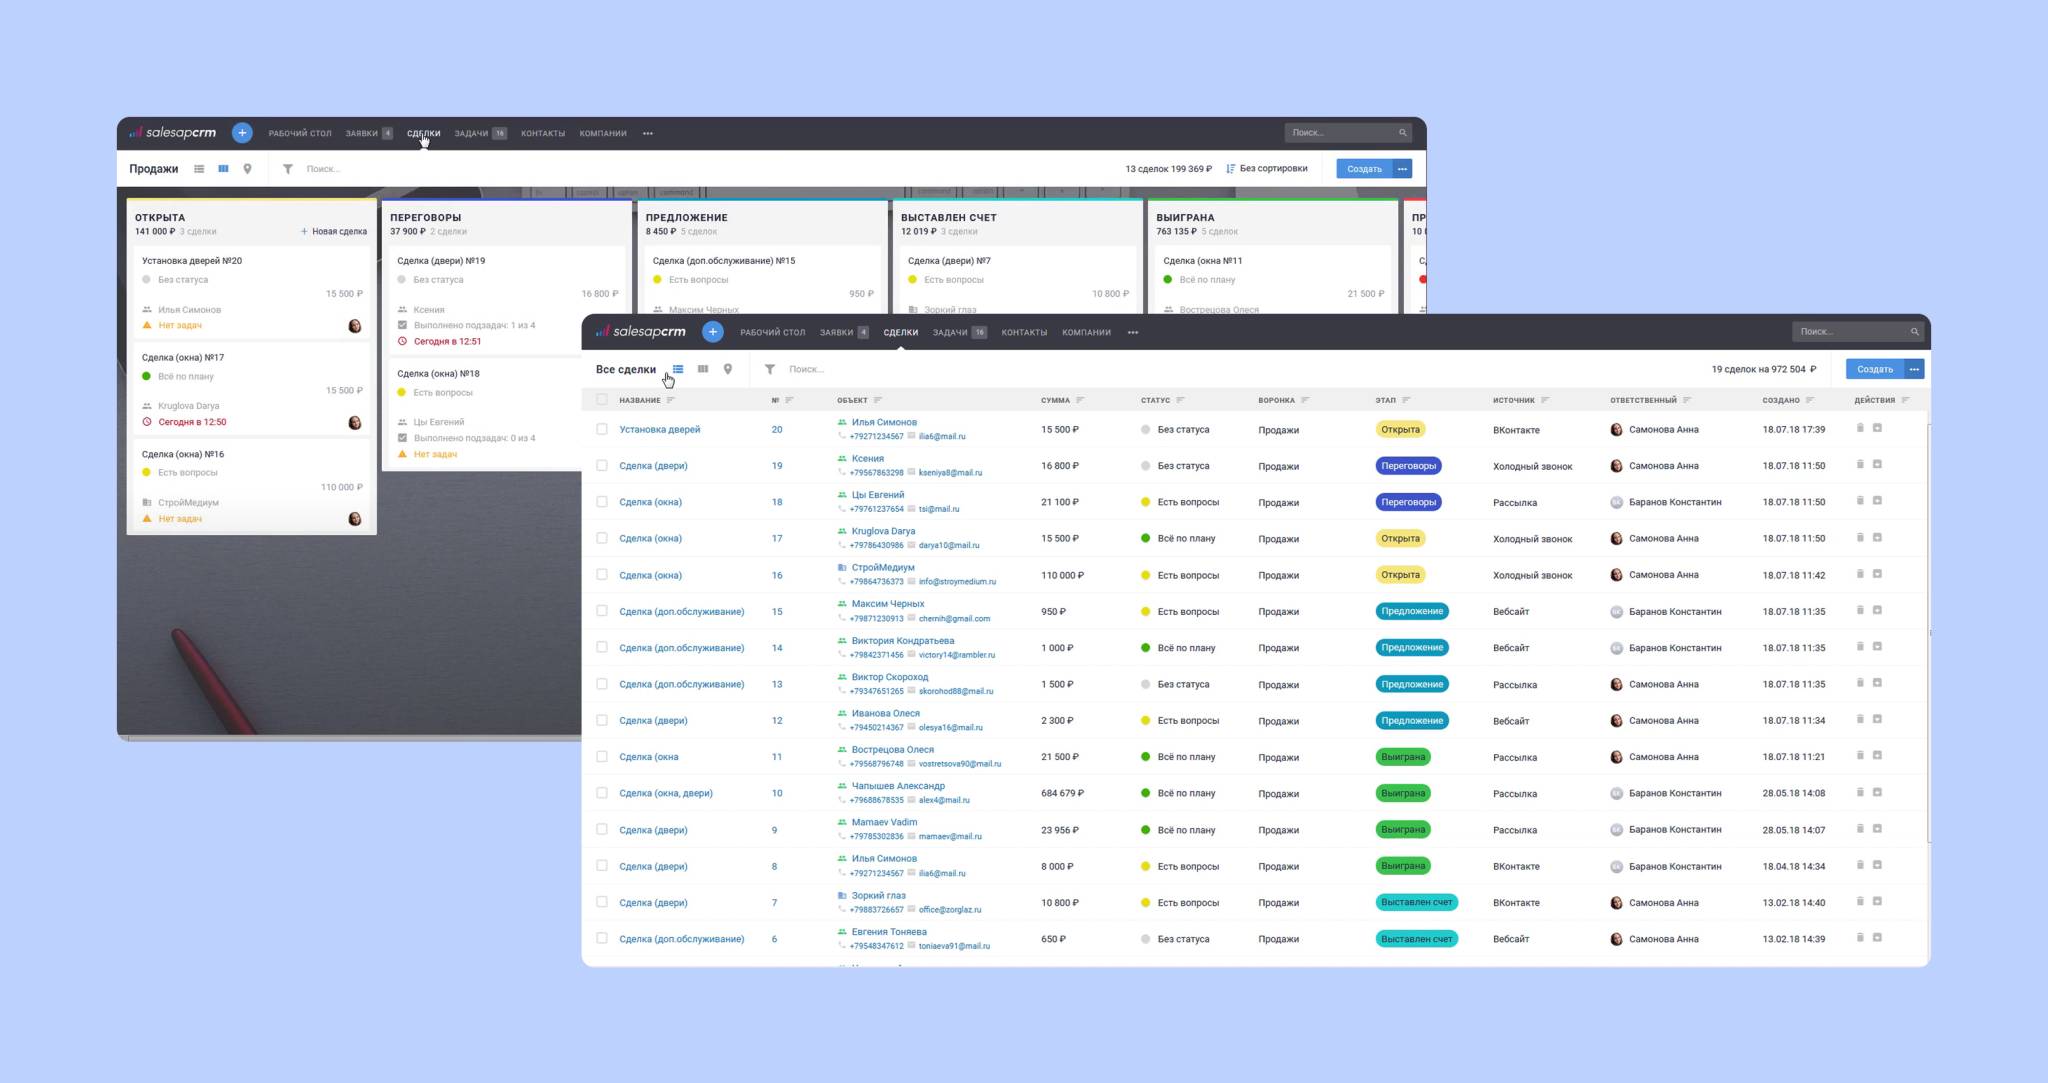Select all deals with header checkbox
This screenshot has height=1083, width=2048.
tap(602, 400)
